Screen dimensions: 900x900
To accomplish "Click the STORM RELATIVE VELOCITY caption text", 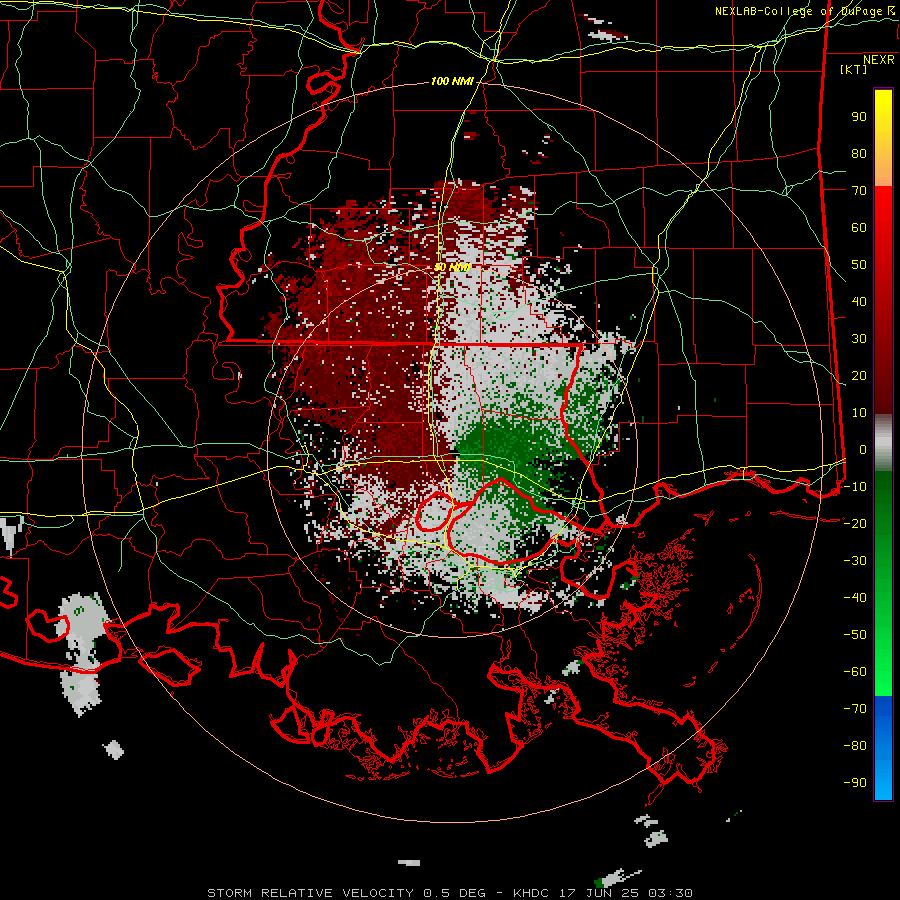I will click(x=310, y=893).
